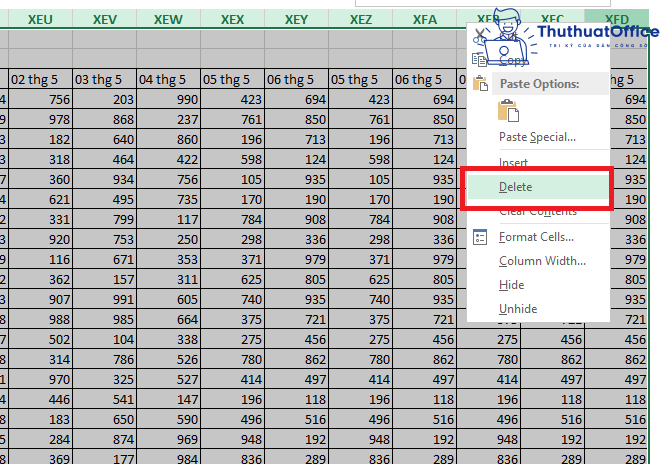The image size is (668, 464).
Task: Click the cell containing 104
Action: [105, 340]
